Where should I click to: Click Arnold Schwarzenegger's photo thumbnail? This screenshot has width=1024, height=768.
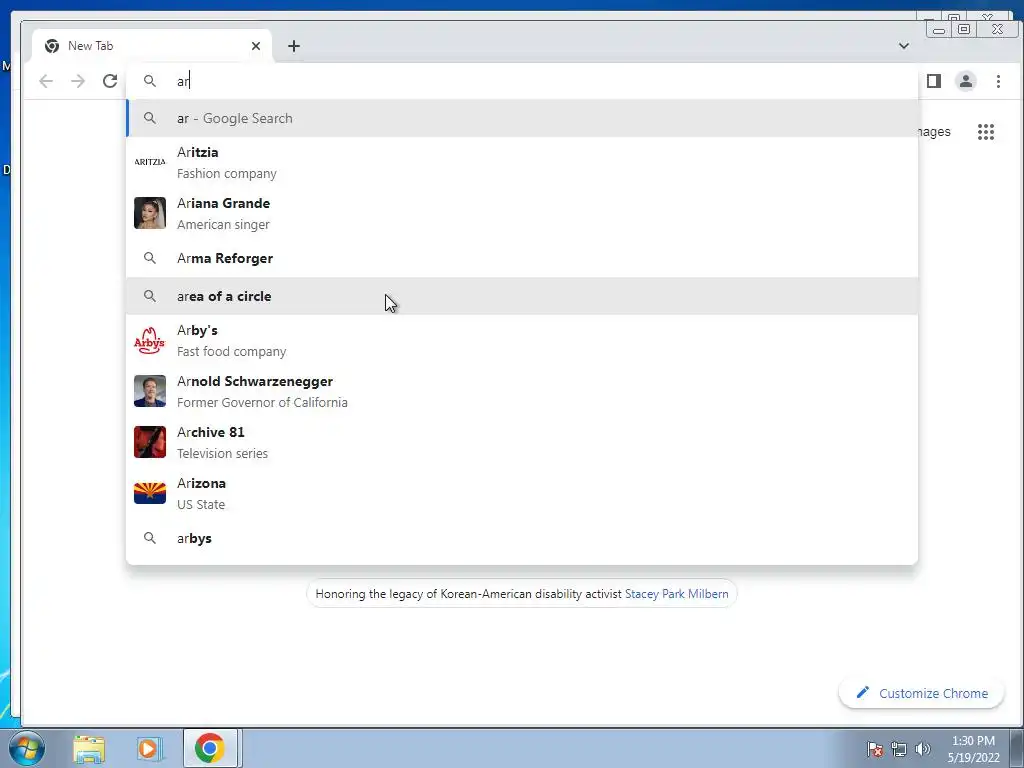click(x=150, y=391)
